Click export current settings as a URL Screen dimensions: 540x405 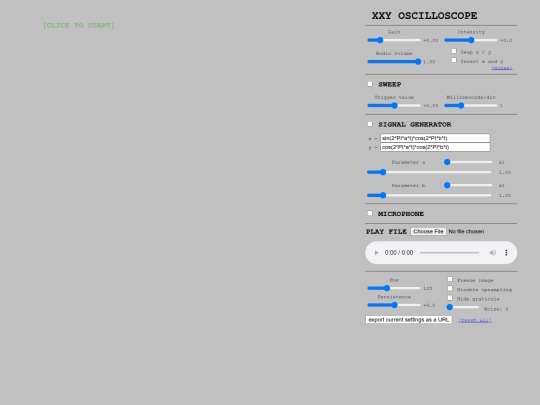point(408,320)
